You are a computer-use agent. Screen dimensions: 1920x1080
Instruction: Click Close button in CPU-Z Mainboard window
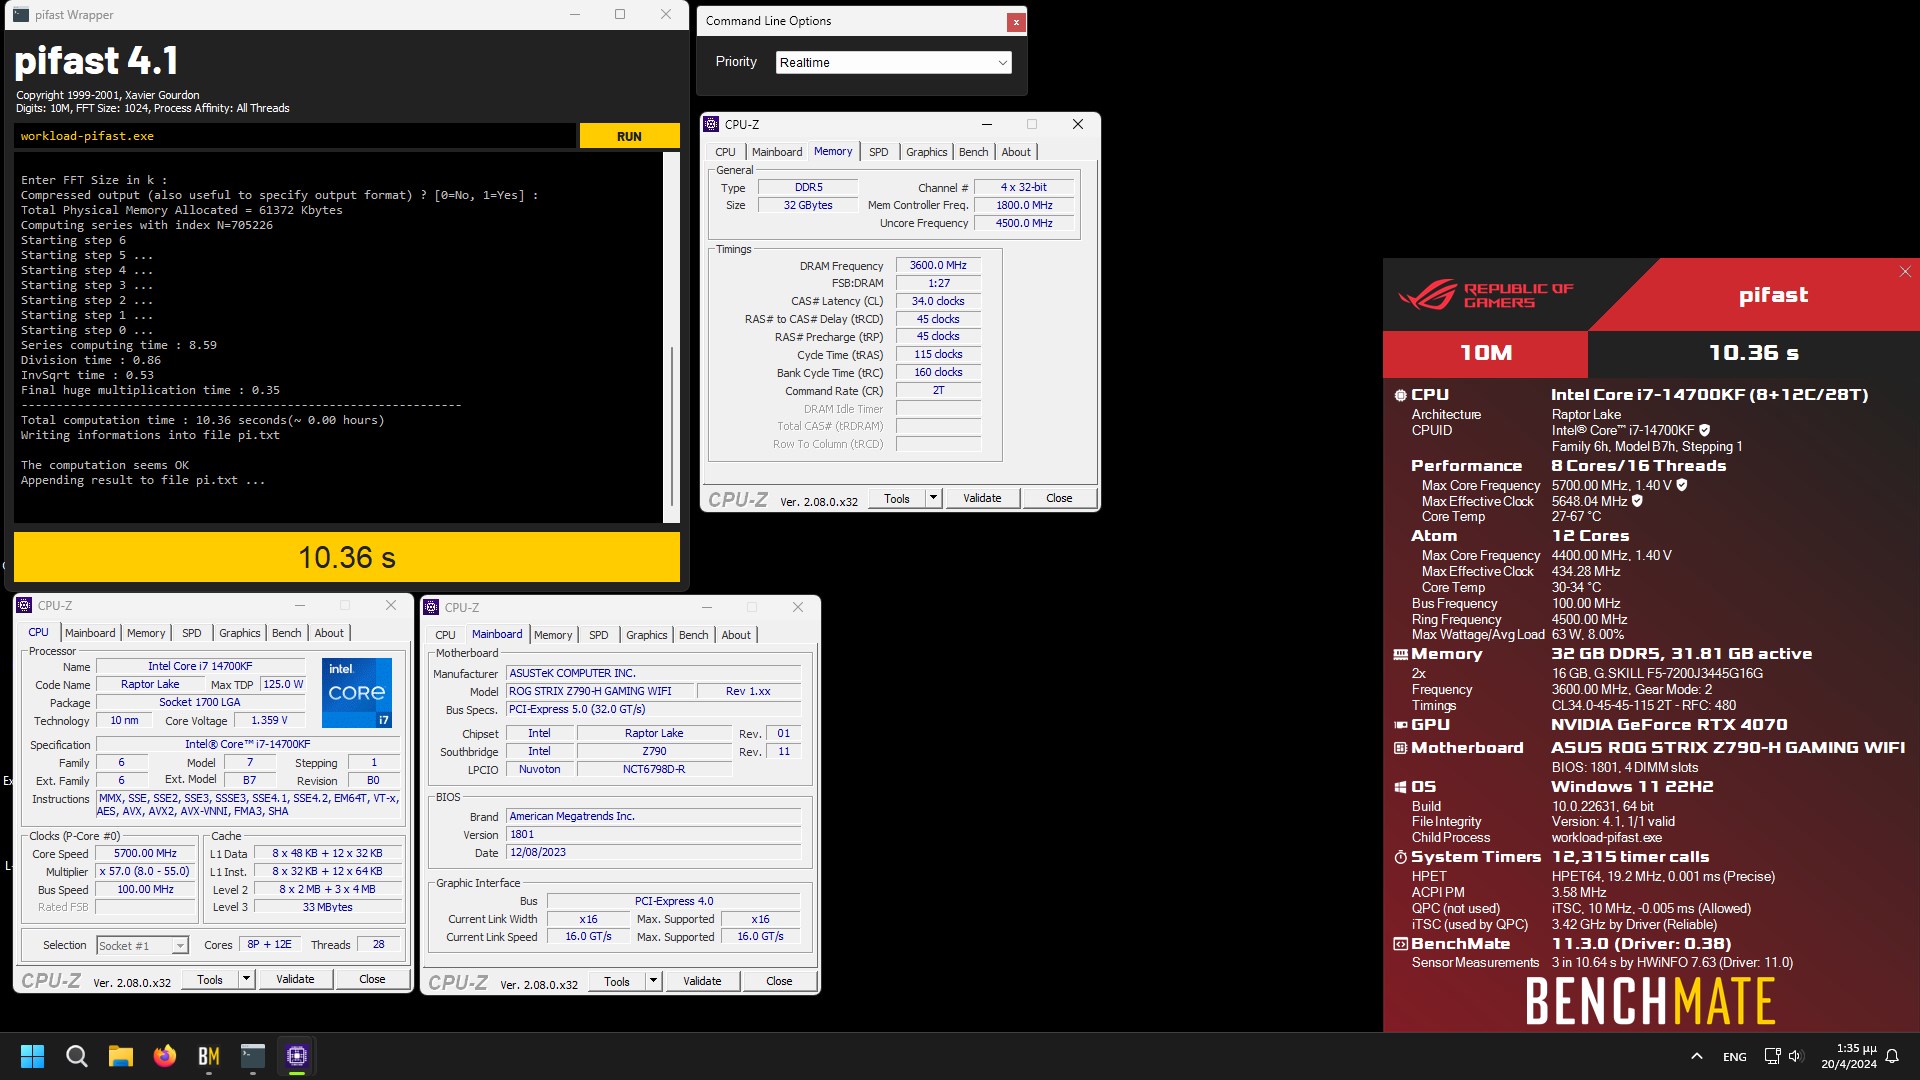coord(779,981)
